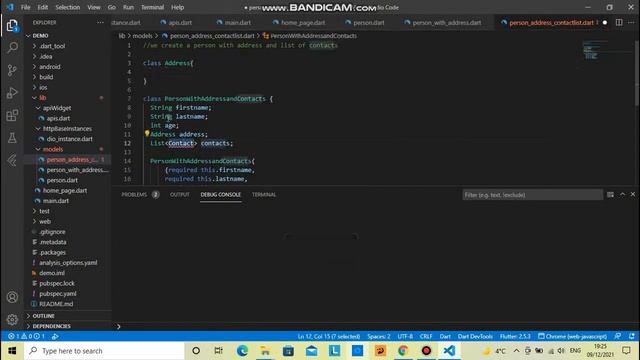Open README.md in explorer
This screenshot has width=640, height=360.
pyautogui.click(x=56, y=304)
